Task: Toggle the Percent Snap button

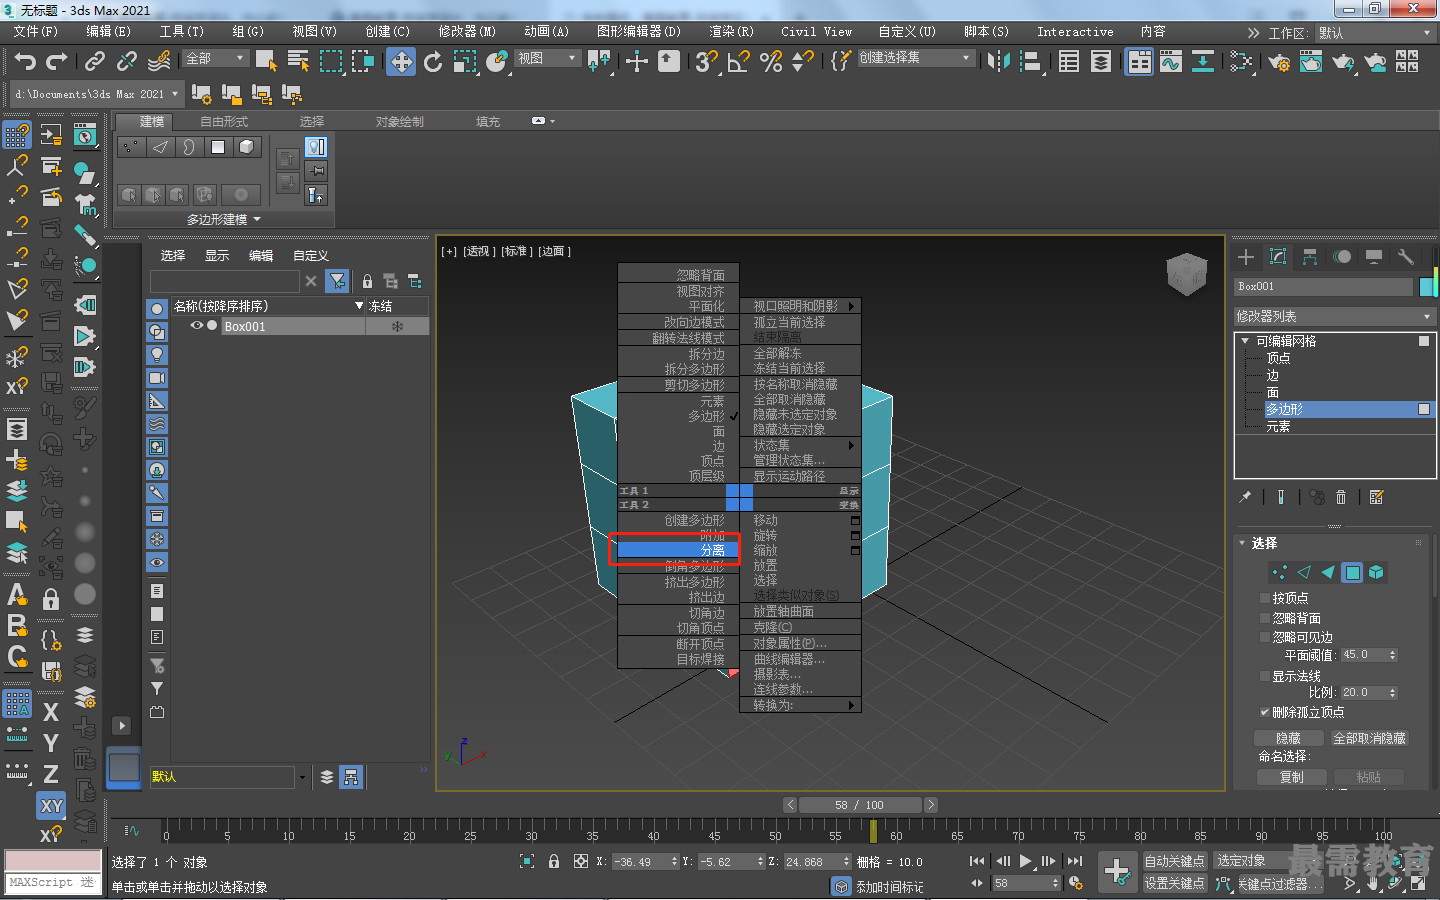Action: (x=771, y=62)
